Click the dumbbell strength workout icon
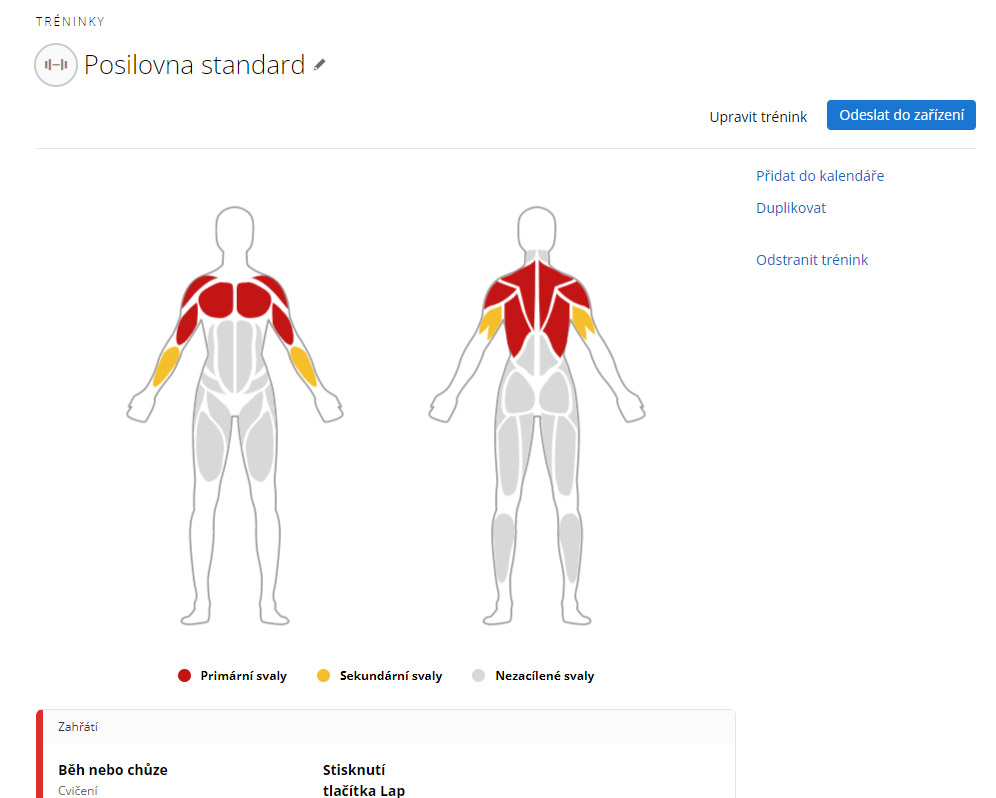The height and width of the screenshot is (798, 996). [56, 65]
